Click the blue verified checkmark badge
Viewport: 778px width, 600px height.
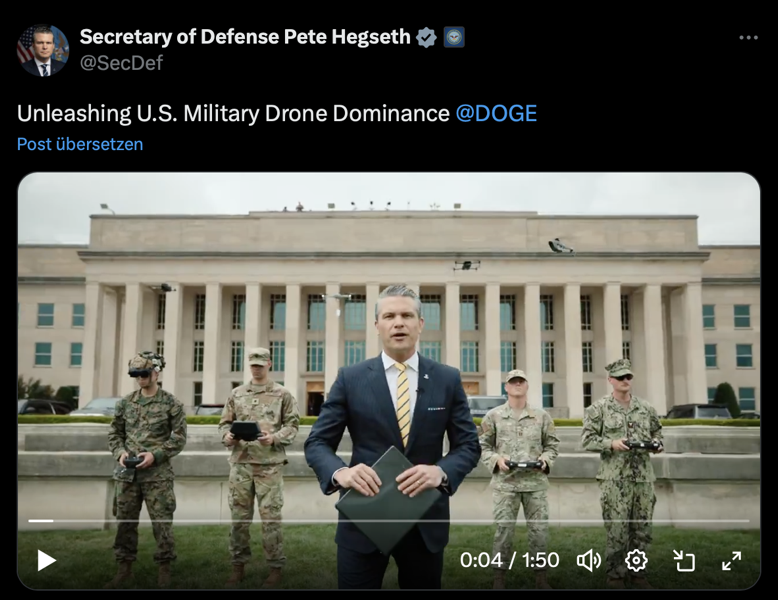pos(426,37)
